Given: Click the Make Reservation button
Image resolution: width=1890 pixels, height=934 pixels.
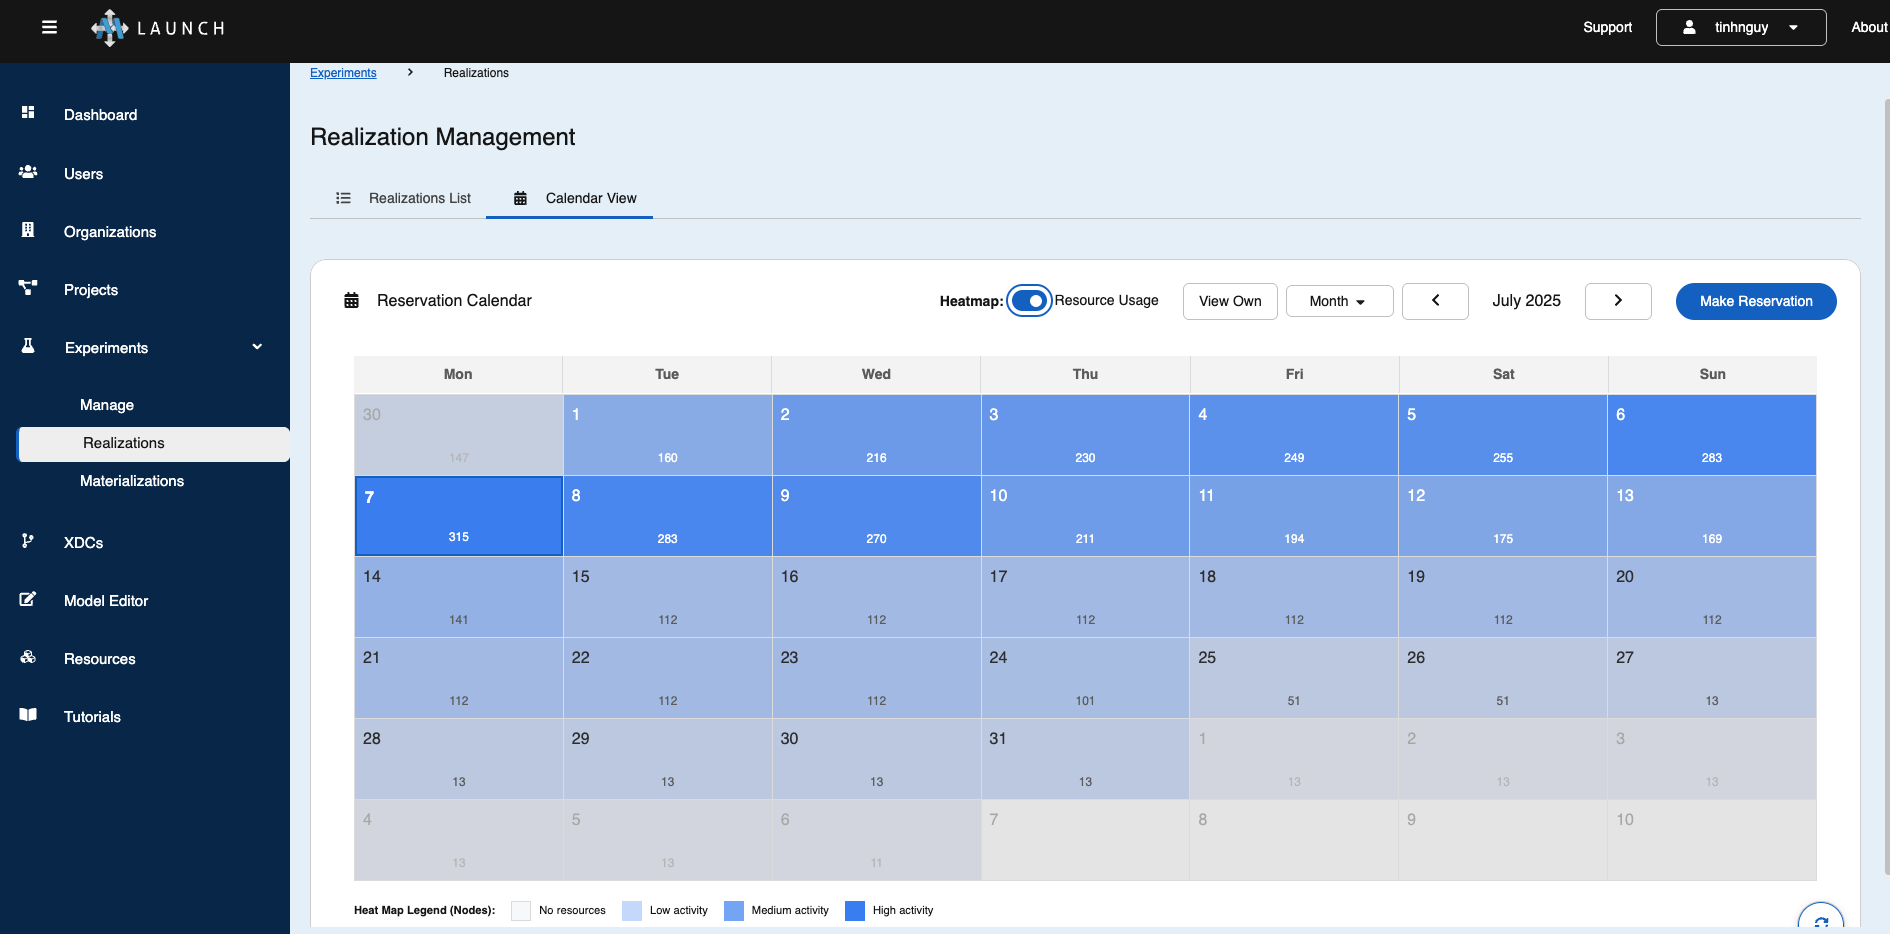Looking at the screenshot, I should [1755, 301].
